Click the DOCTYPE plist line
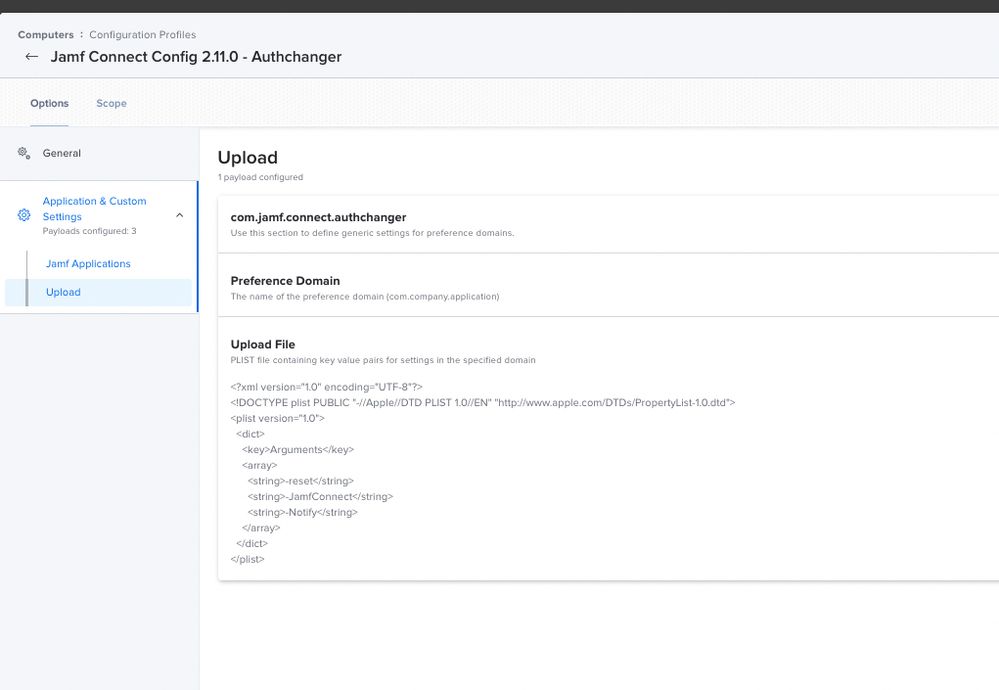The height and width of the screenshot is (690, 999). pos(483,403)
